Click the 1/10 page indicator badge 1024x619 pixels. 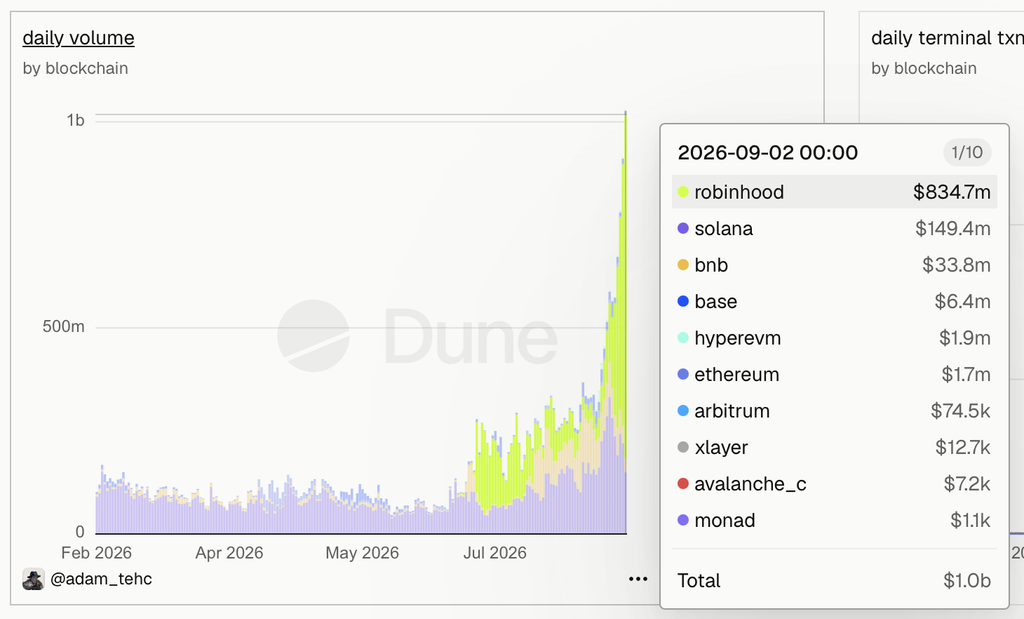(967, 152)
